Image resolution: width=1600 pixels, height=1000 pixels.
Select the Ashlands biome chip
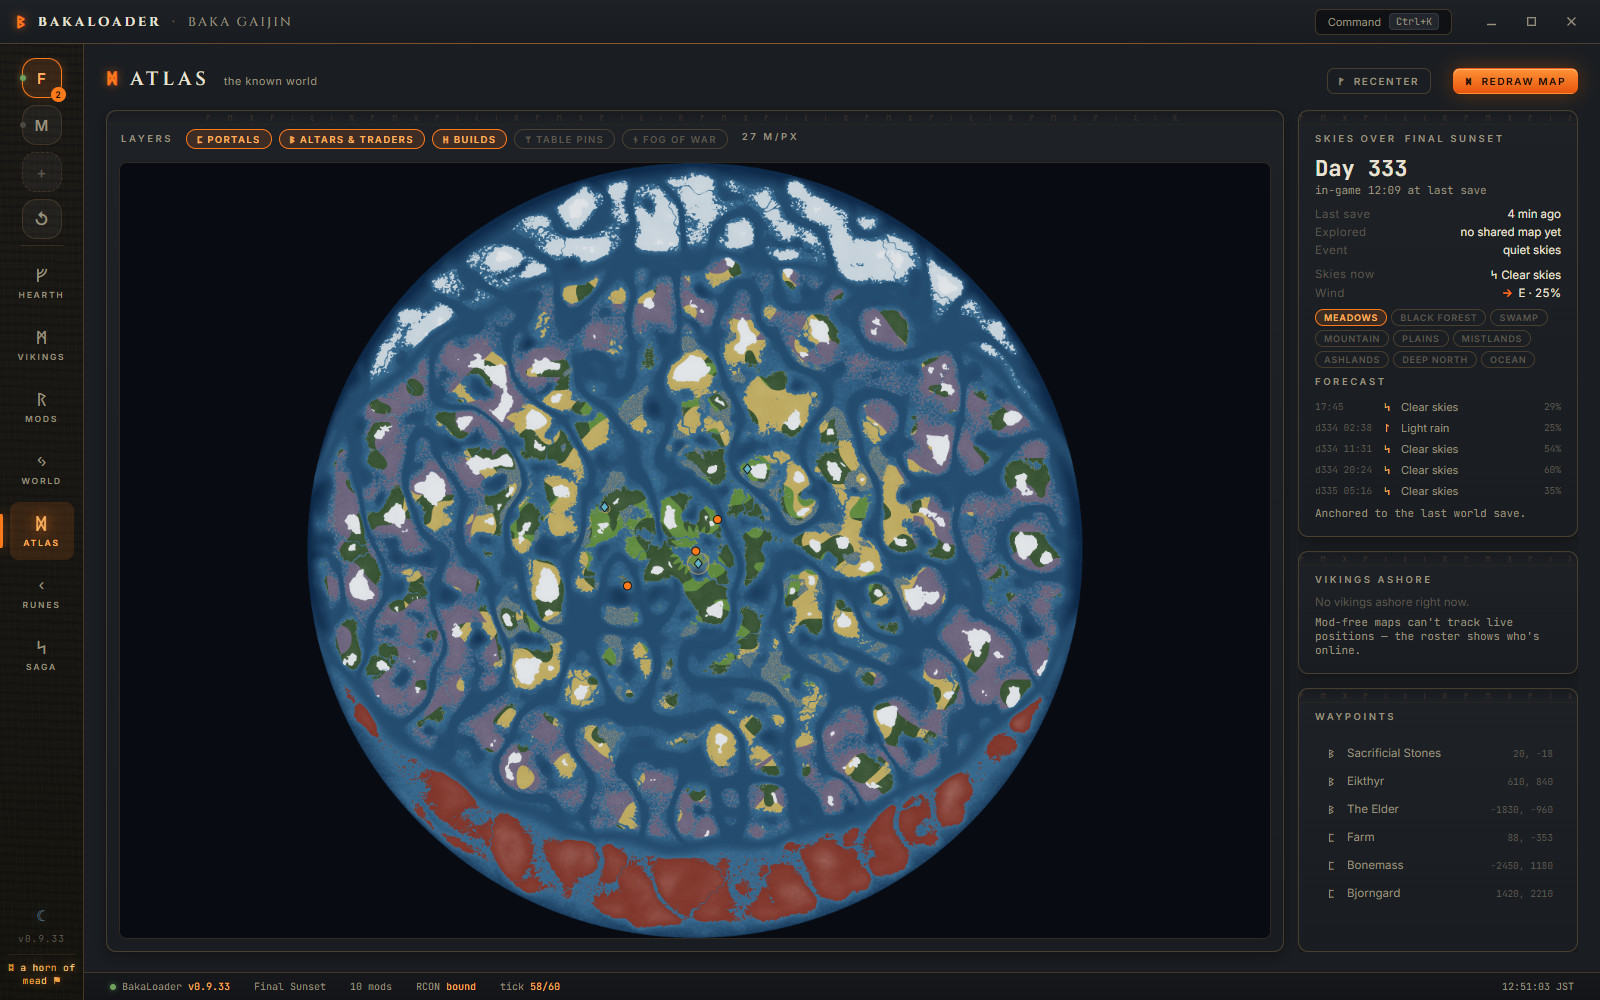(1352, 360)
